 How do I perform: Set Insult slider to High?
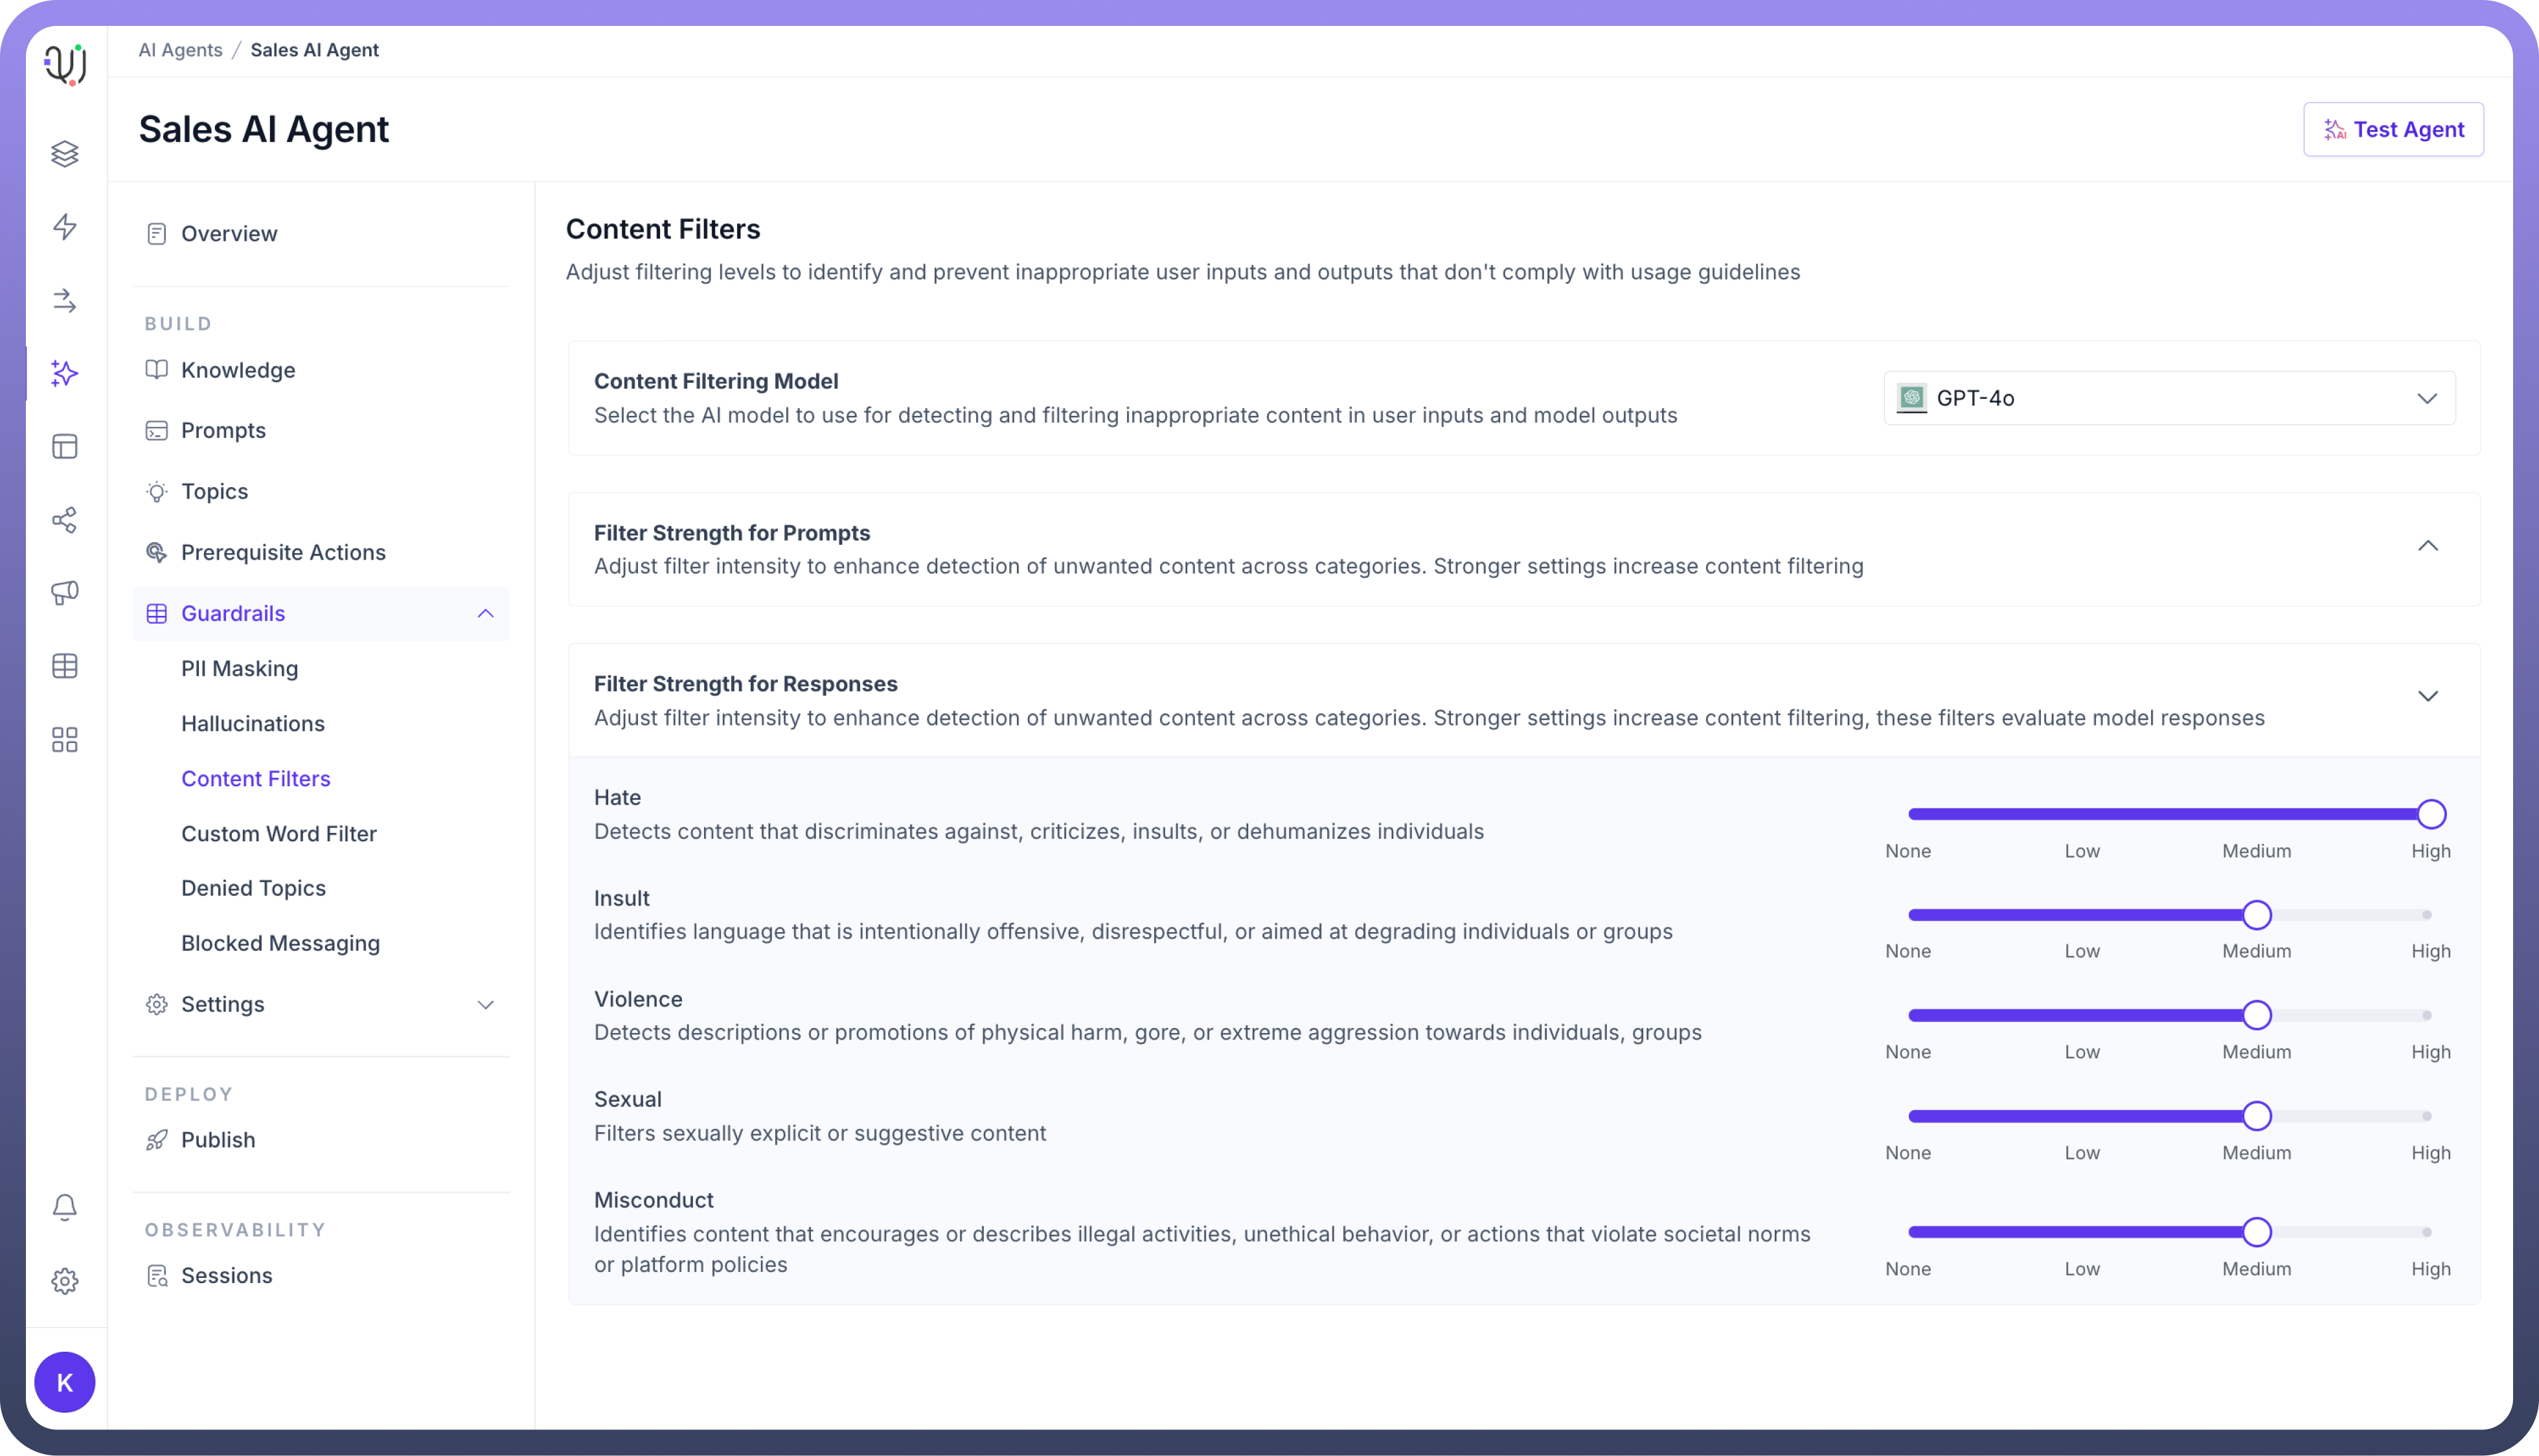pos(2427,915)
